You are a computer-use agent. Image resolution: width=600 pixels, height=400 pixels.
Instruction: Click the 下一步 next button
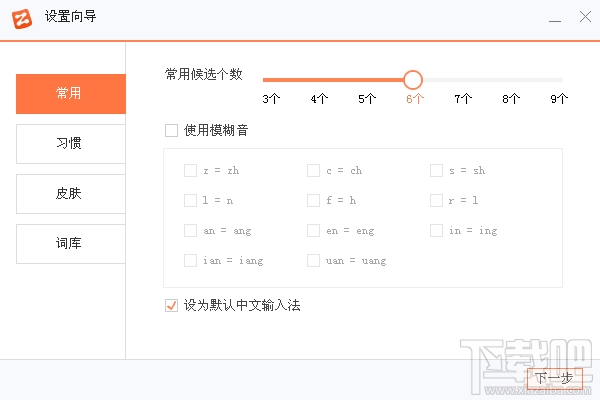pyautogui.click(x=555, y=379)
